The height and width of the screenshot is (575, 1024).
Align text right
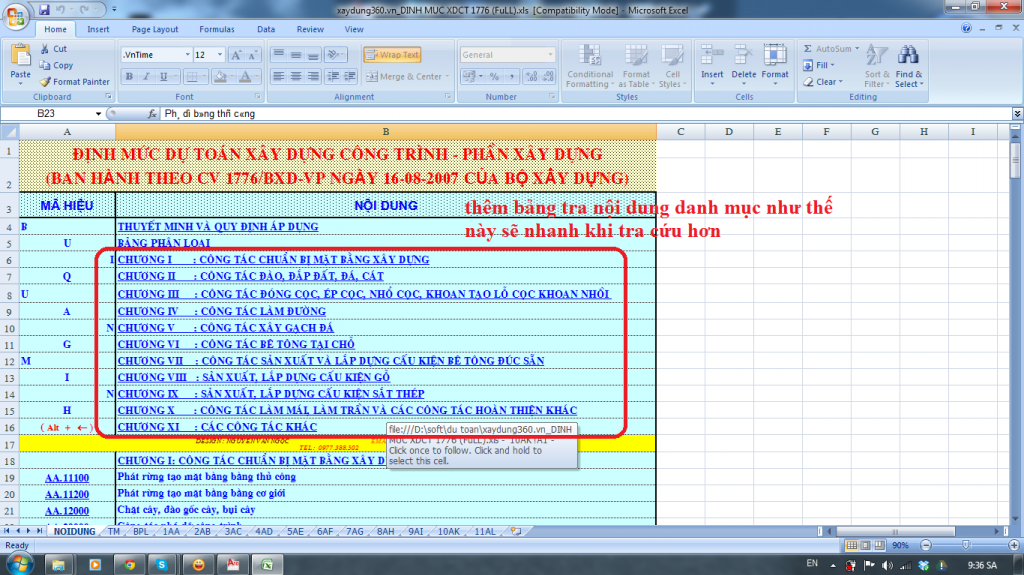click(313, 76)
